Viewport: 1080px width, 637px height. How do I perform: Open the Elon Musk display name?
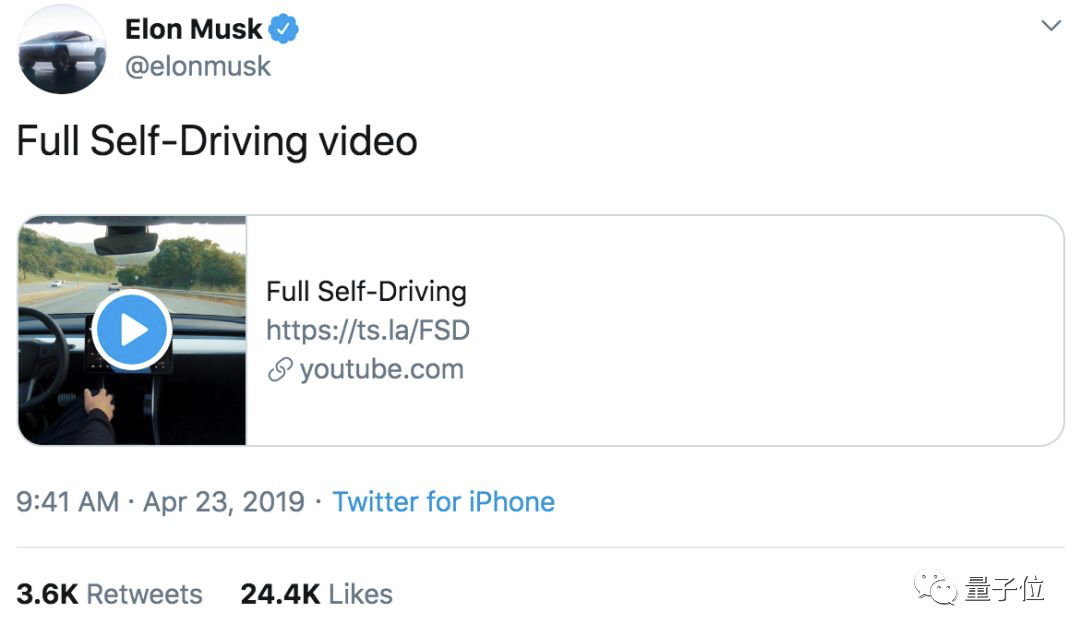point(194,30)
